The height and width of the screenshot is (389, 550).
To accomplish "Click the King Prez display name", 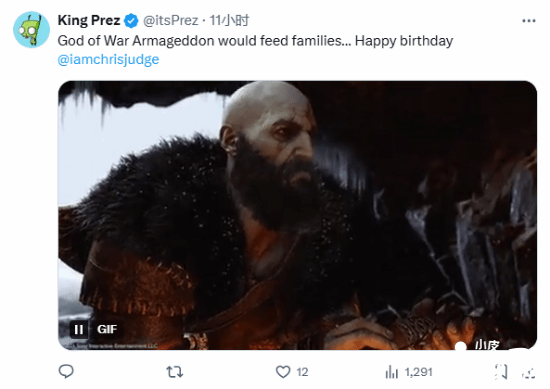I will (x=89, y=20).
